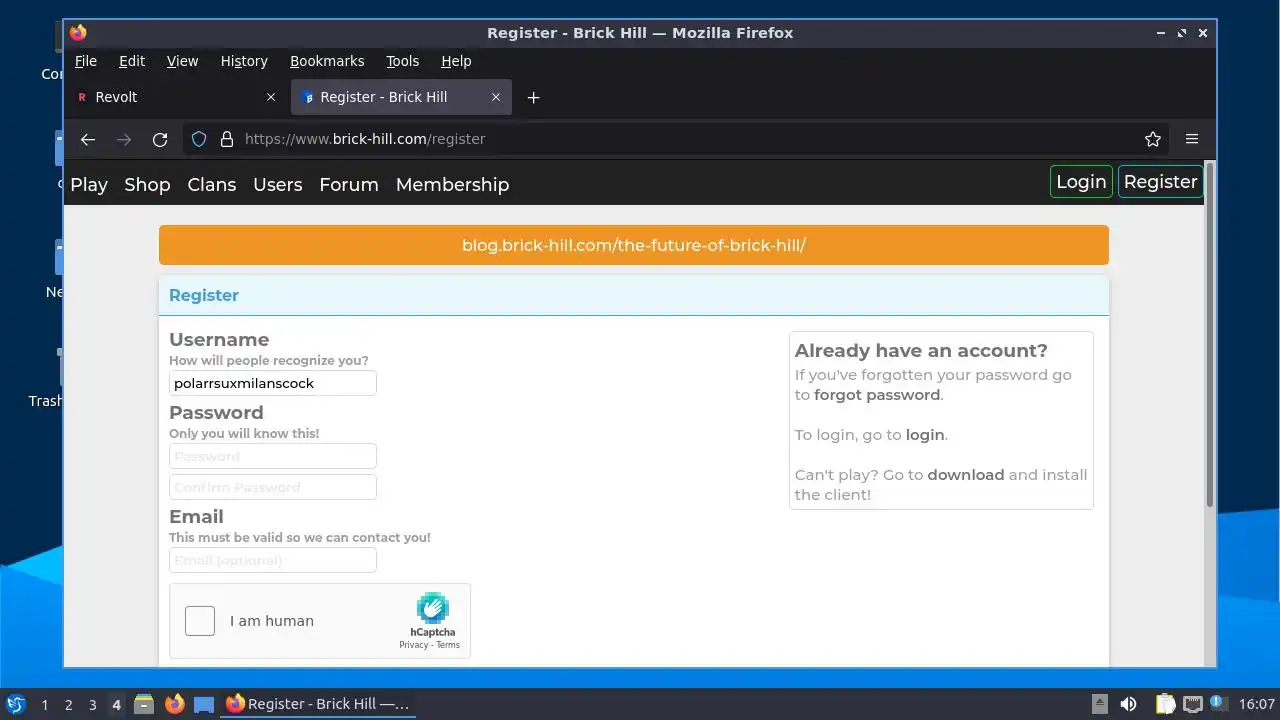Show the notification info tray icon
This screenshot has width=1280, height=720.
coord(1217,702)
